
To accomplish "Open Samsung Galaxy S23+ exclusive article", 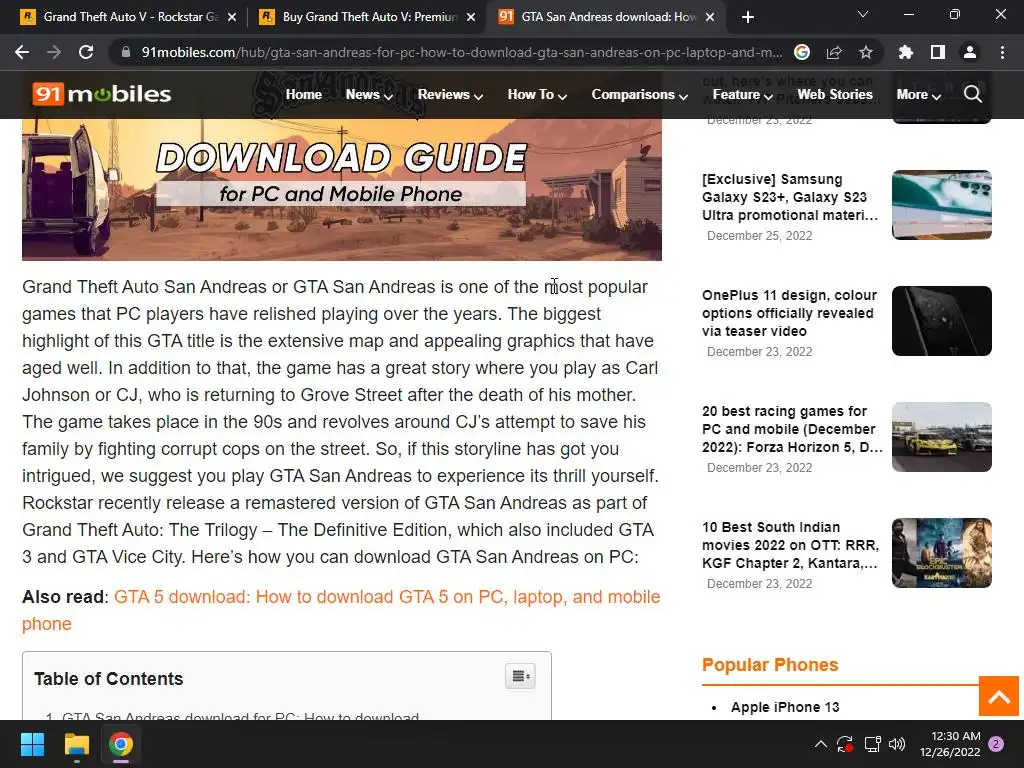I will coord(790,197).
